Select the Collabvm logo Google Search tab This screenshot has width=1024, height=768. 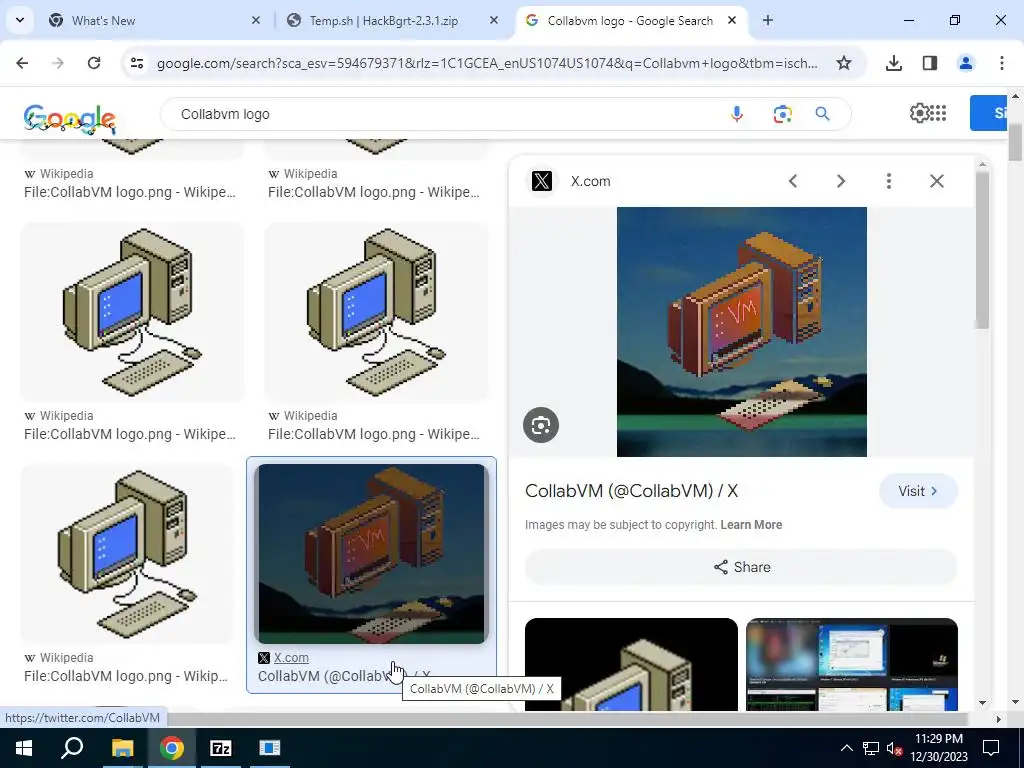click(x=632, y=20)
